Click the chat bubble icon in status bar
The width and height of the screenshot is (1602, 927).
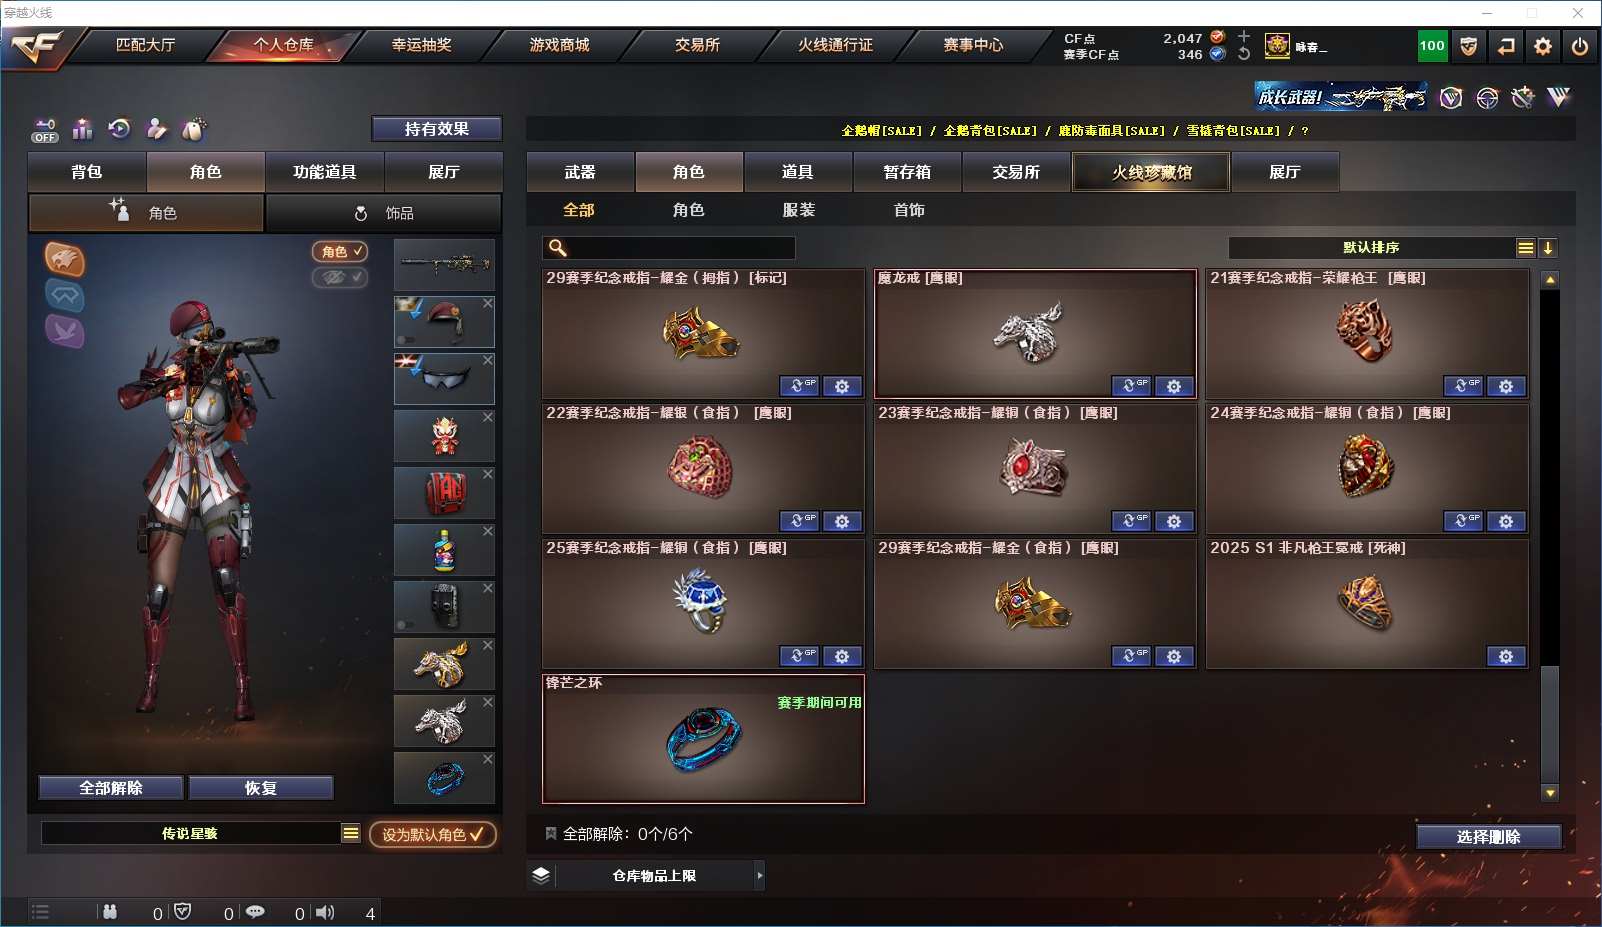tap(255, 912)
